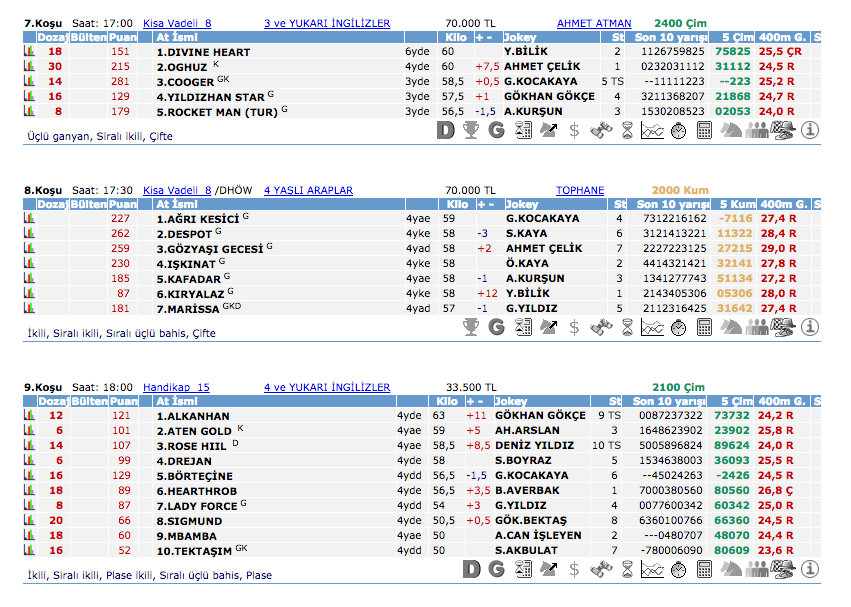Click the trophy icon under race 7
This screenshot has width=851, height=607.
click(x=471, y=130)
